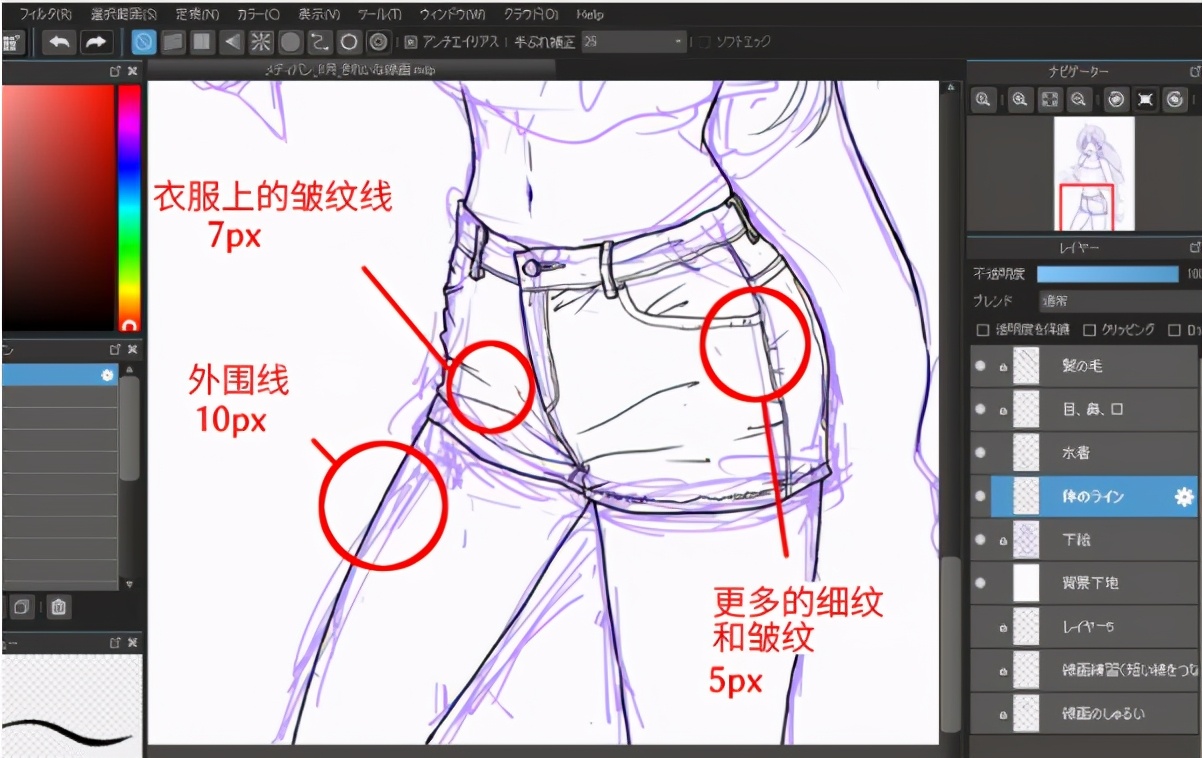Viewport: 1202px width, 758px height.
Task: Tick the クリッピング checkbox
Action: (x=1090, y=330)
